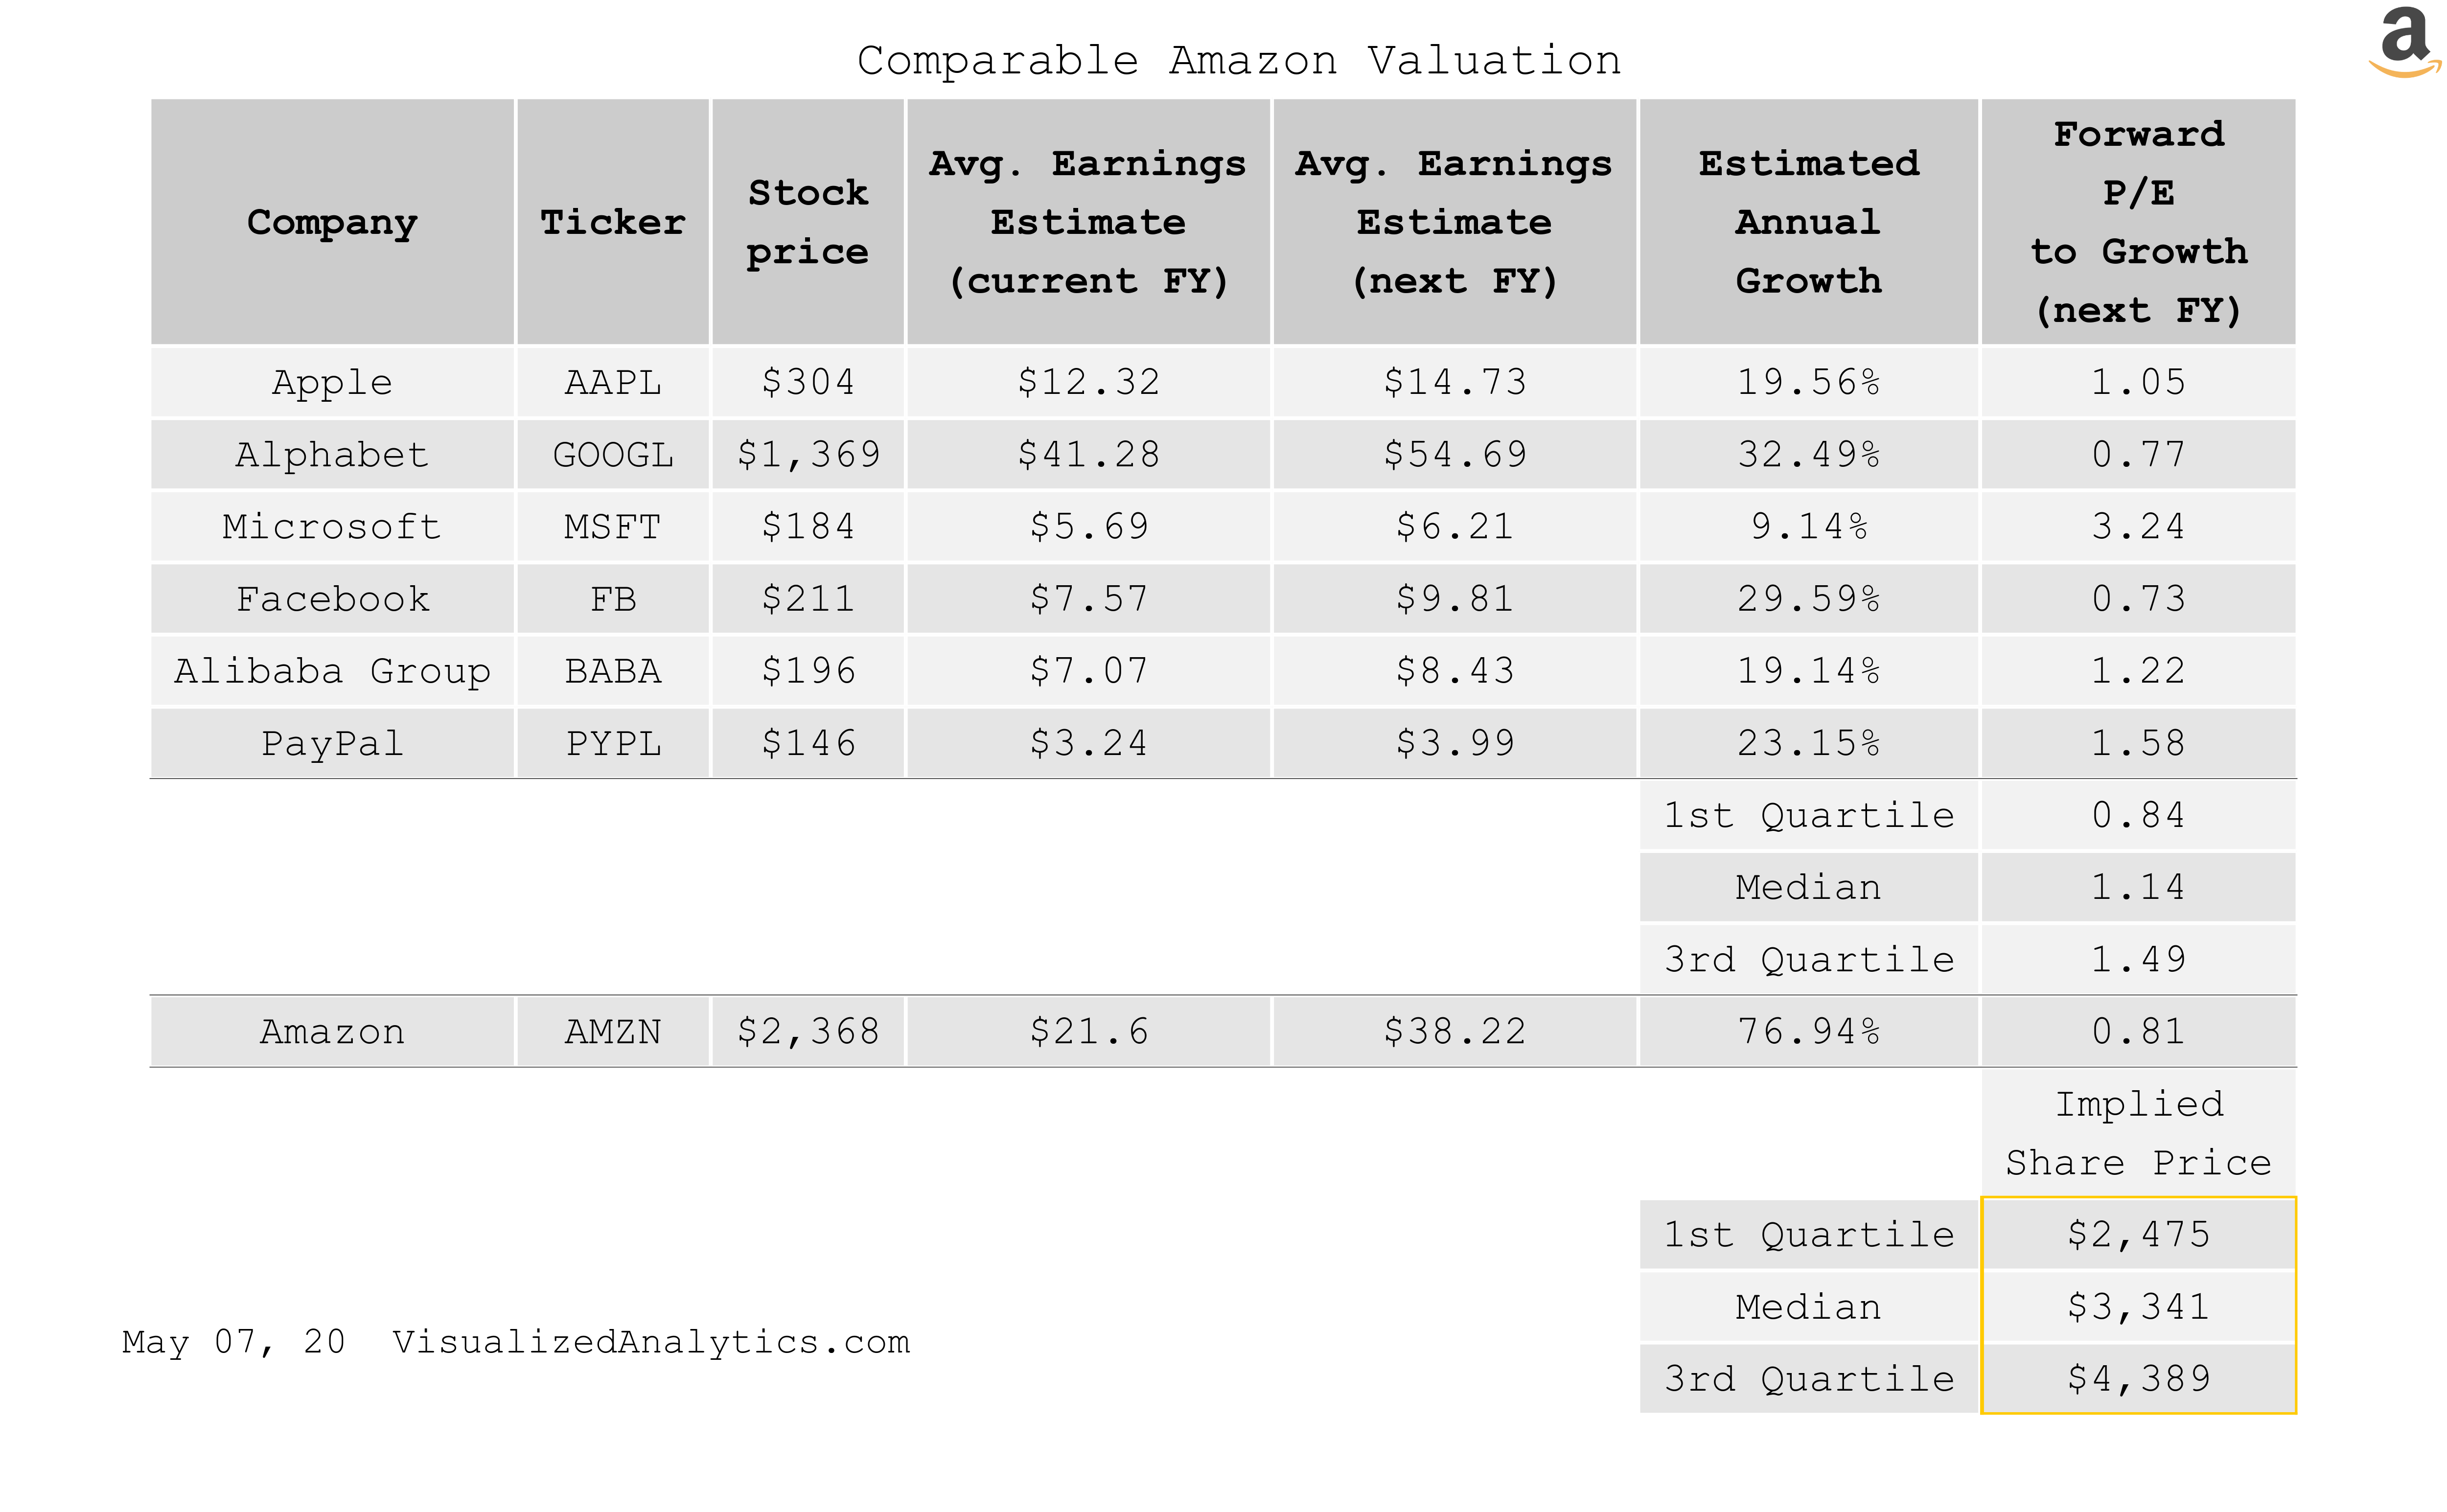Select the Estimated Annual Growth header
The width and height of the screenshot is (2447, 1512).
tap(1808, 222)
